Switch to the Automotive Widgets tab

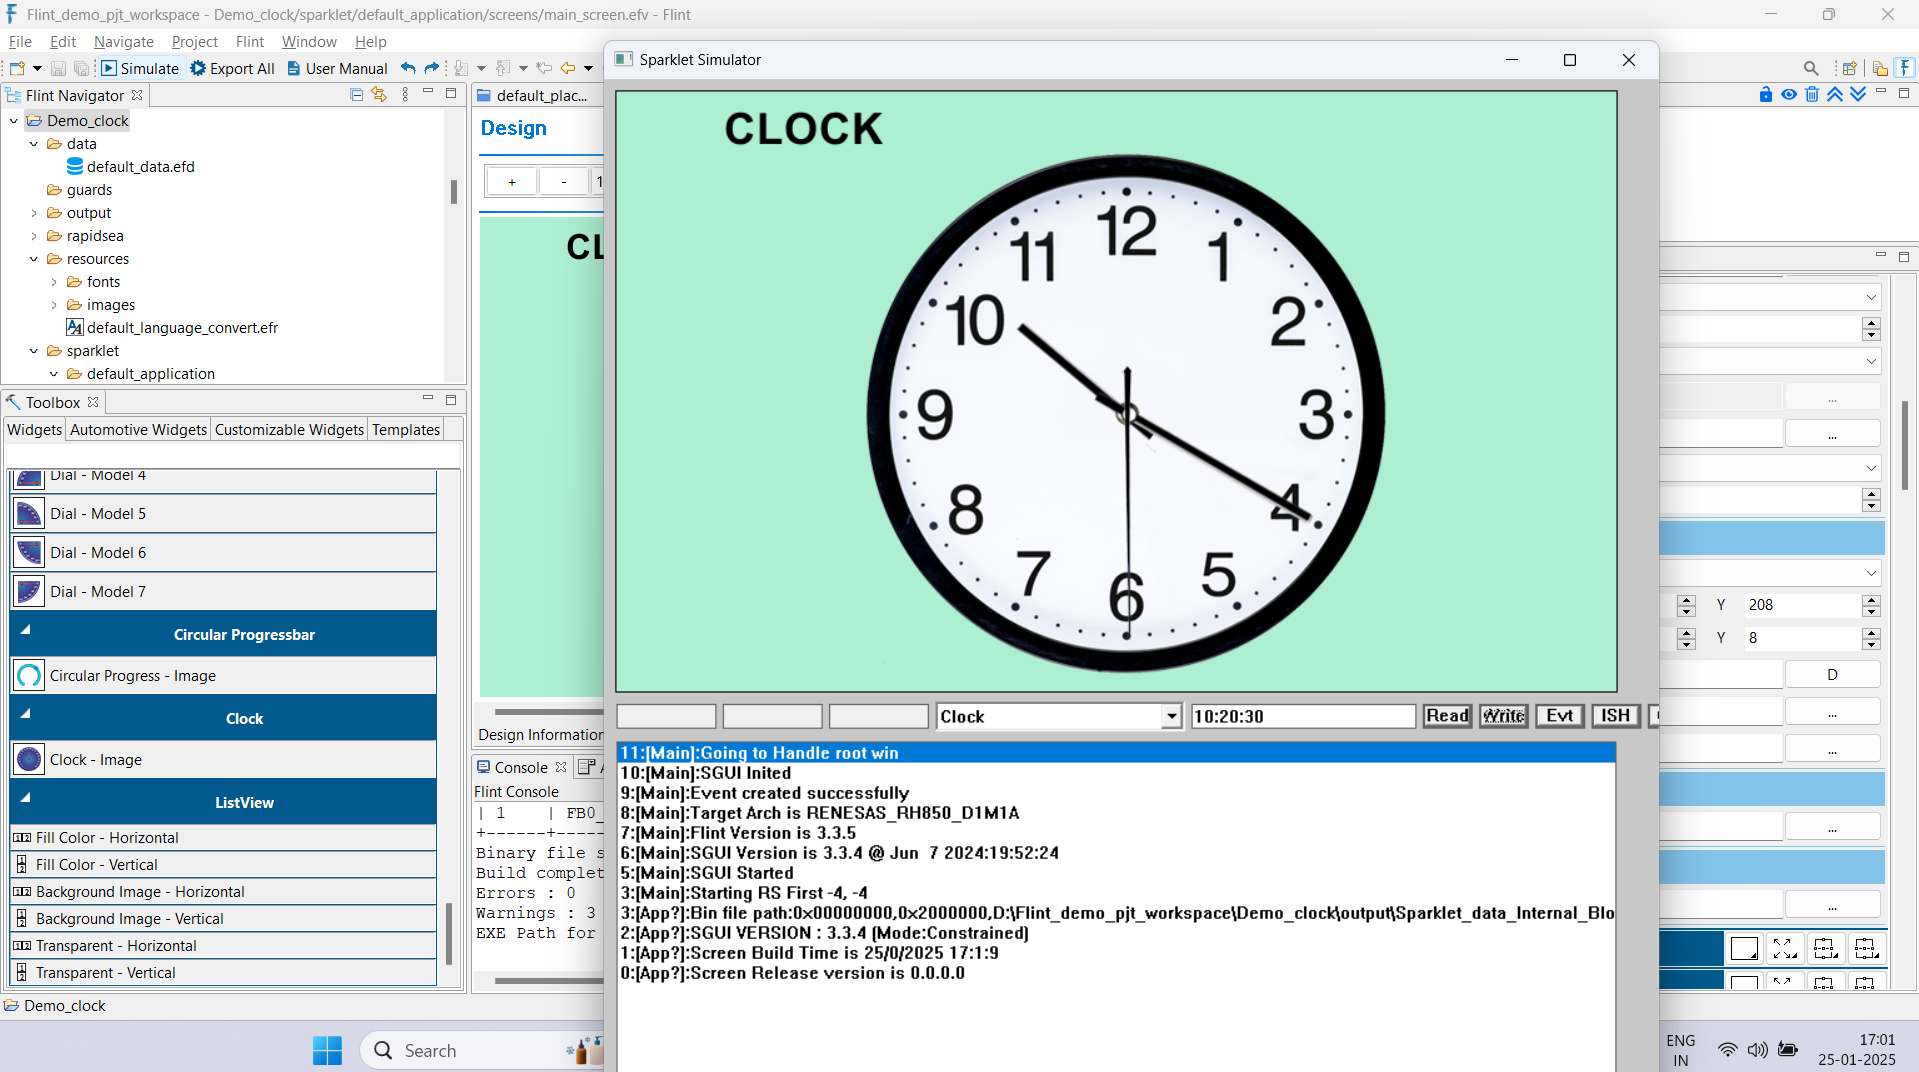[x=137, y=429]
